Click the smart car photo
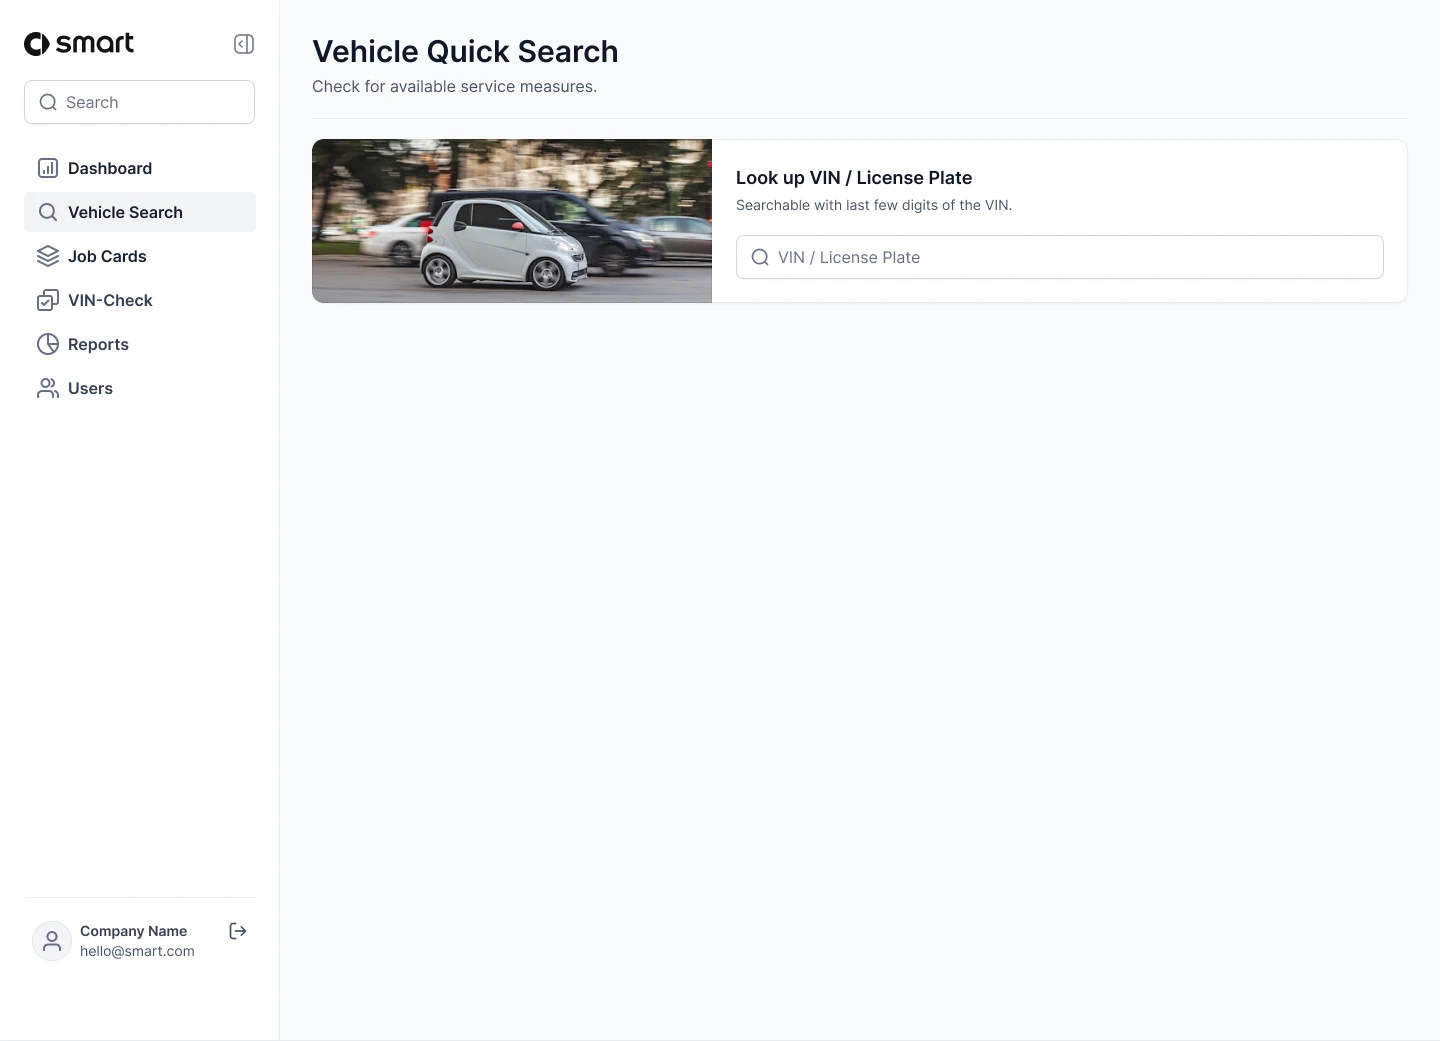 coord(512,221)
